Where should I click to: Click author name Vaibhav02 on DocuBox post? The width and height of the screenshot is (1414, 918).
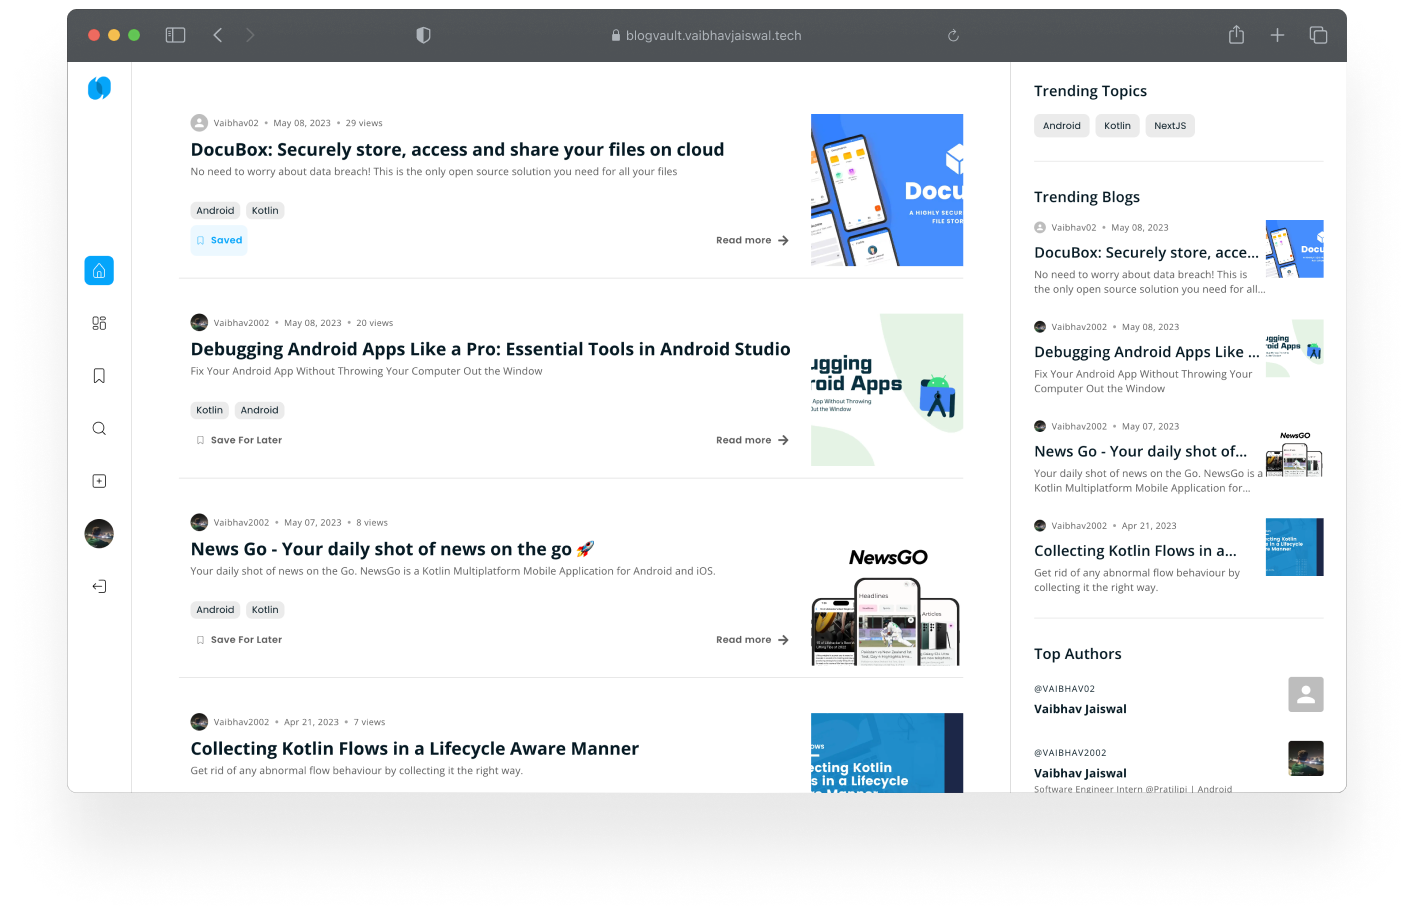coord(236,123)
